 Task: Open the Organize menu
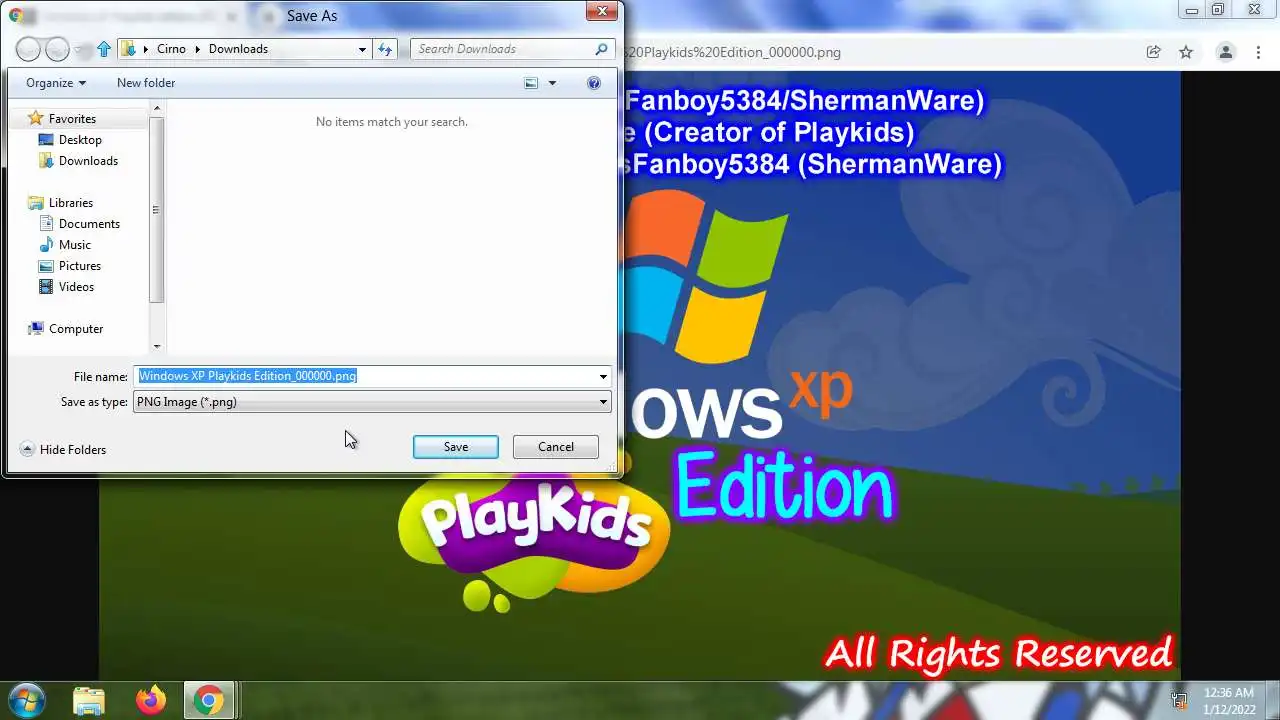point(56,83)
